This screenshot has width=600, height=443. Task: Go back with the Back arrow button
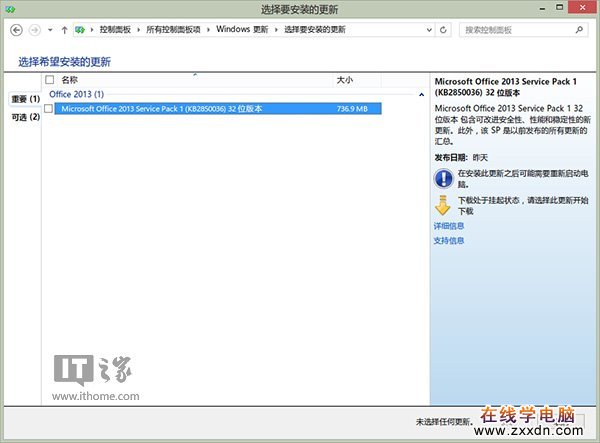click(16, 30)
